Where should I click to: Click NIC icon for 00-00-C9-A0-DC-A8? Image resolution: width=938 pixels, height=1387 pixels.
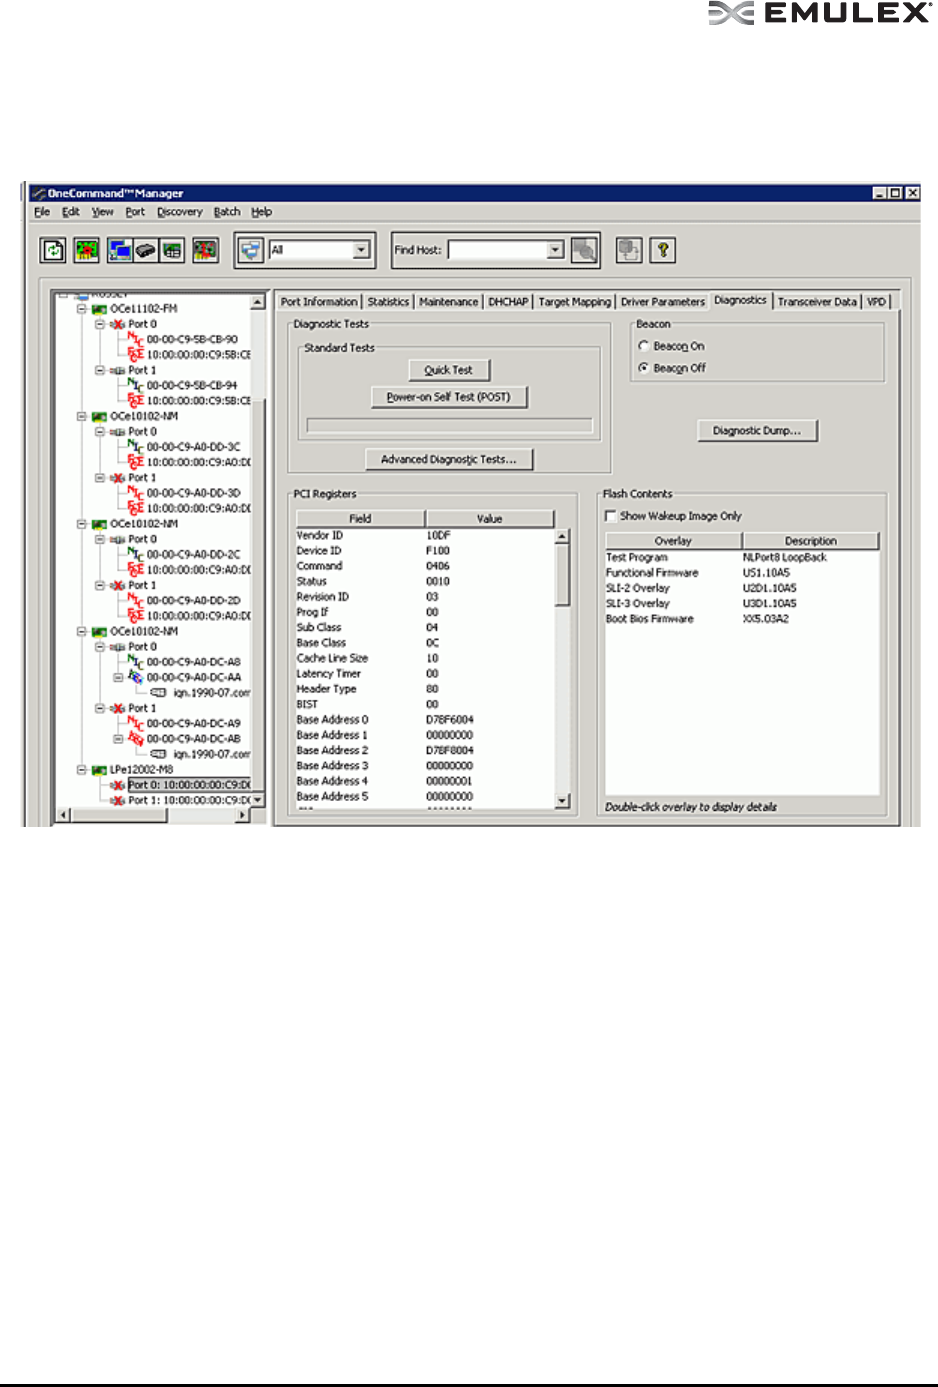tap(135, 661)
